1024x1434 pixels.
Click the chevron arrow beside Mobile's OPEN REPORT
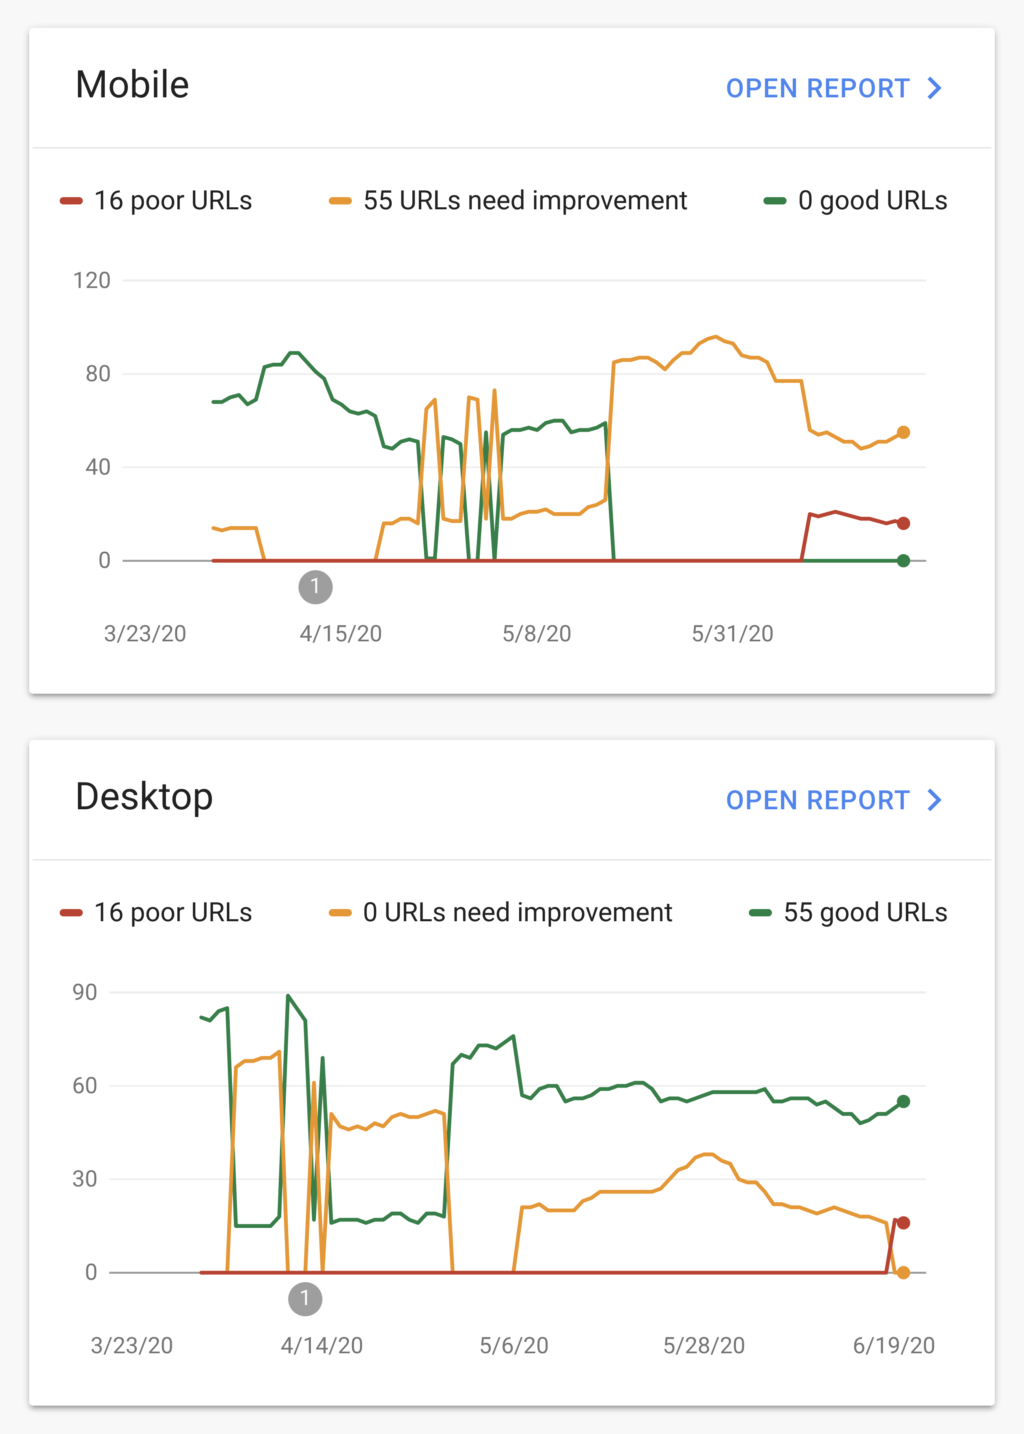point(934,88)
